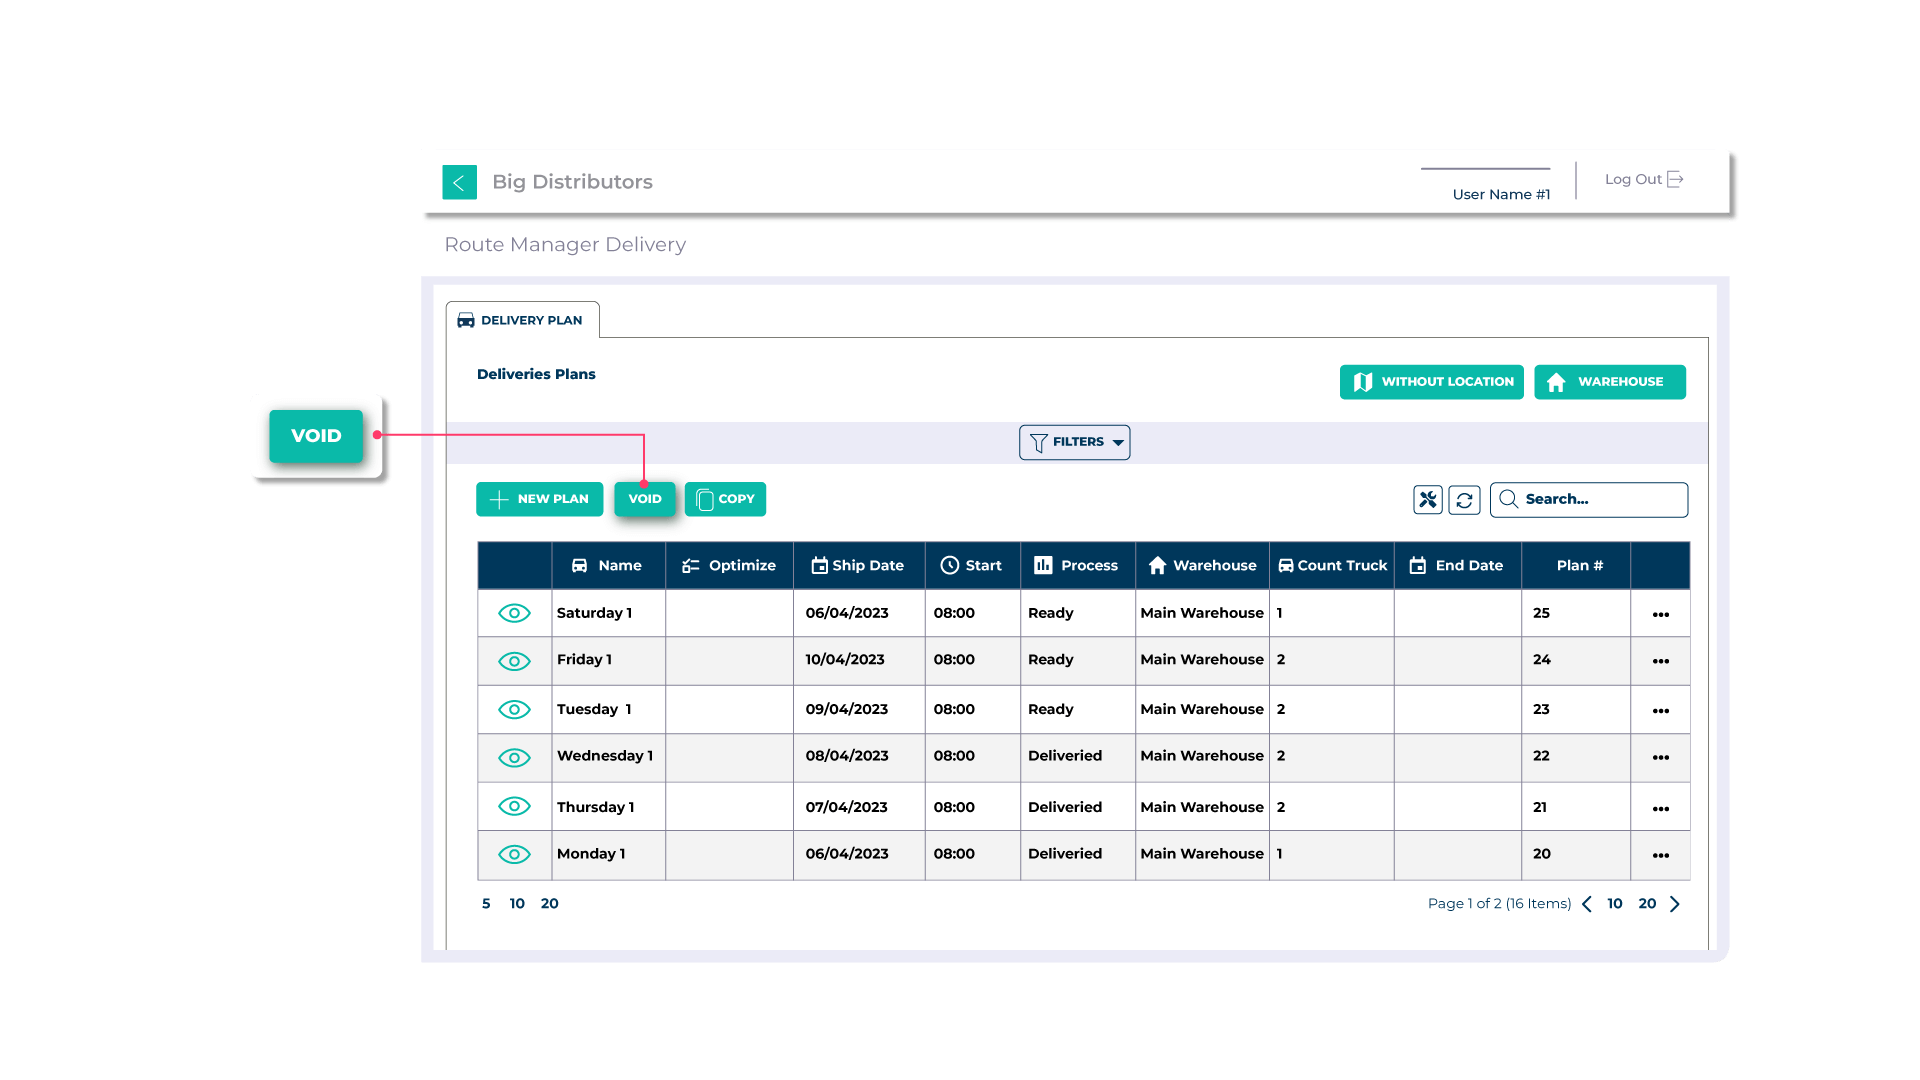Image resolution: width=1920 pixels, height=1080 pixels.
Task: Show 20 items per page at bottom left
Action: pyautogui.click(x=549, y=903)
